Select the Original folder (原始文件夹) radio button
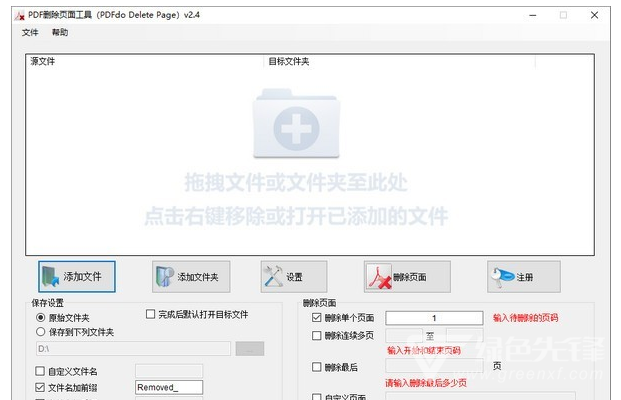This screenshot has width=621, height=400. tap(41, 318)
